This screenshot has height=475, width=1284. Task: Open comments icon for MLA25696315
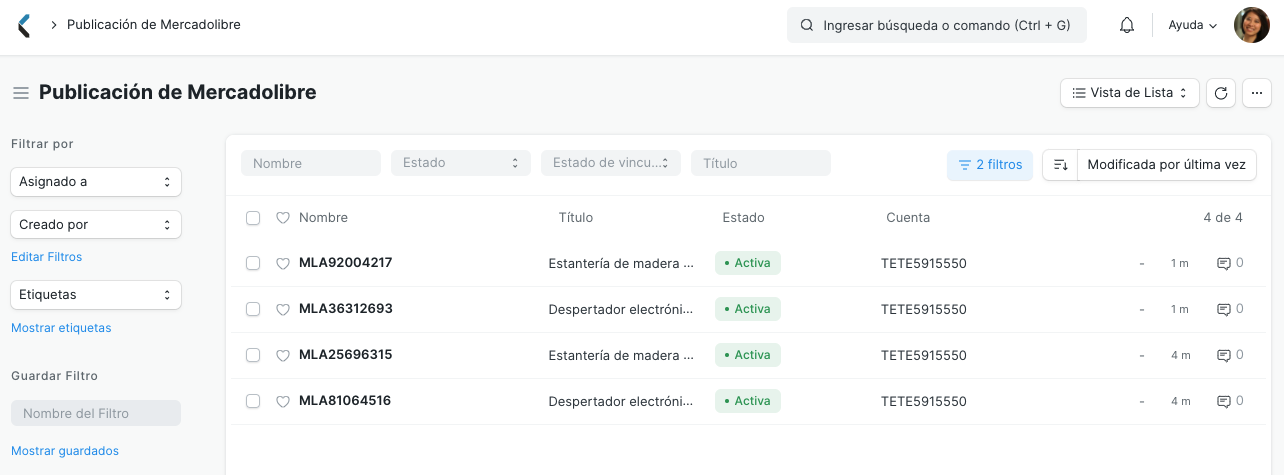pyautogui.click(x=1223, y=356)
